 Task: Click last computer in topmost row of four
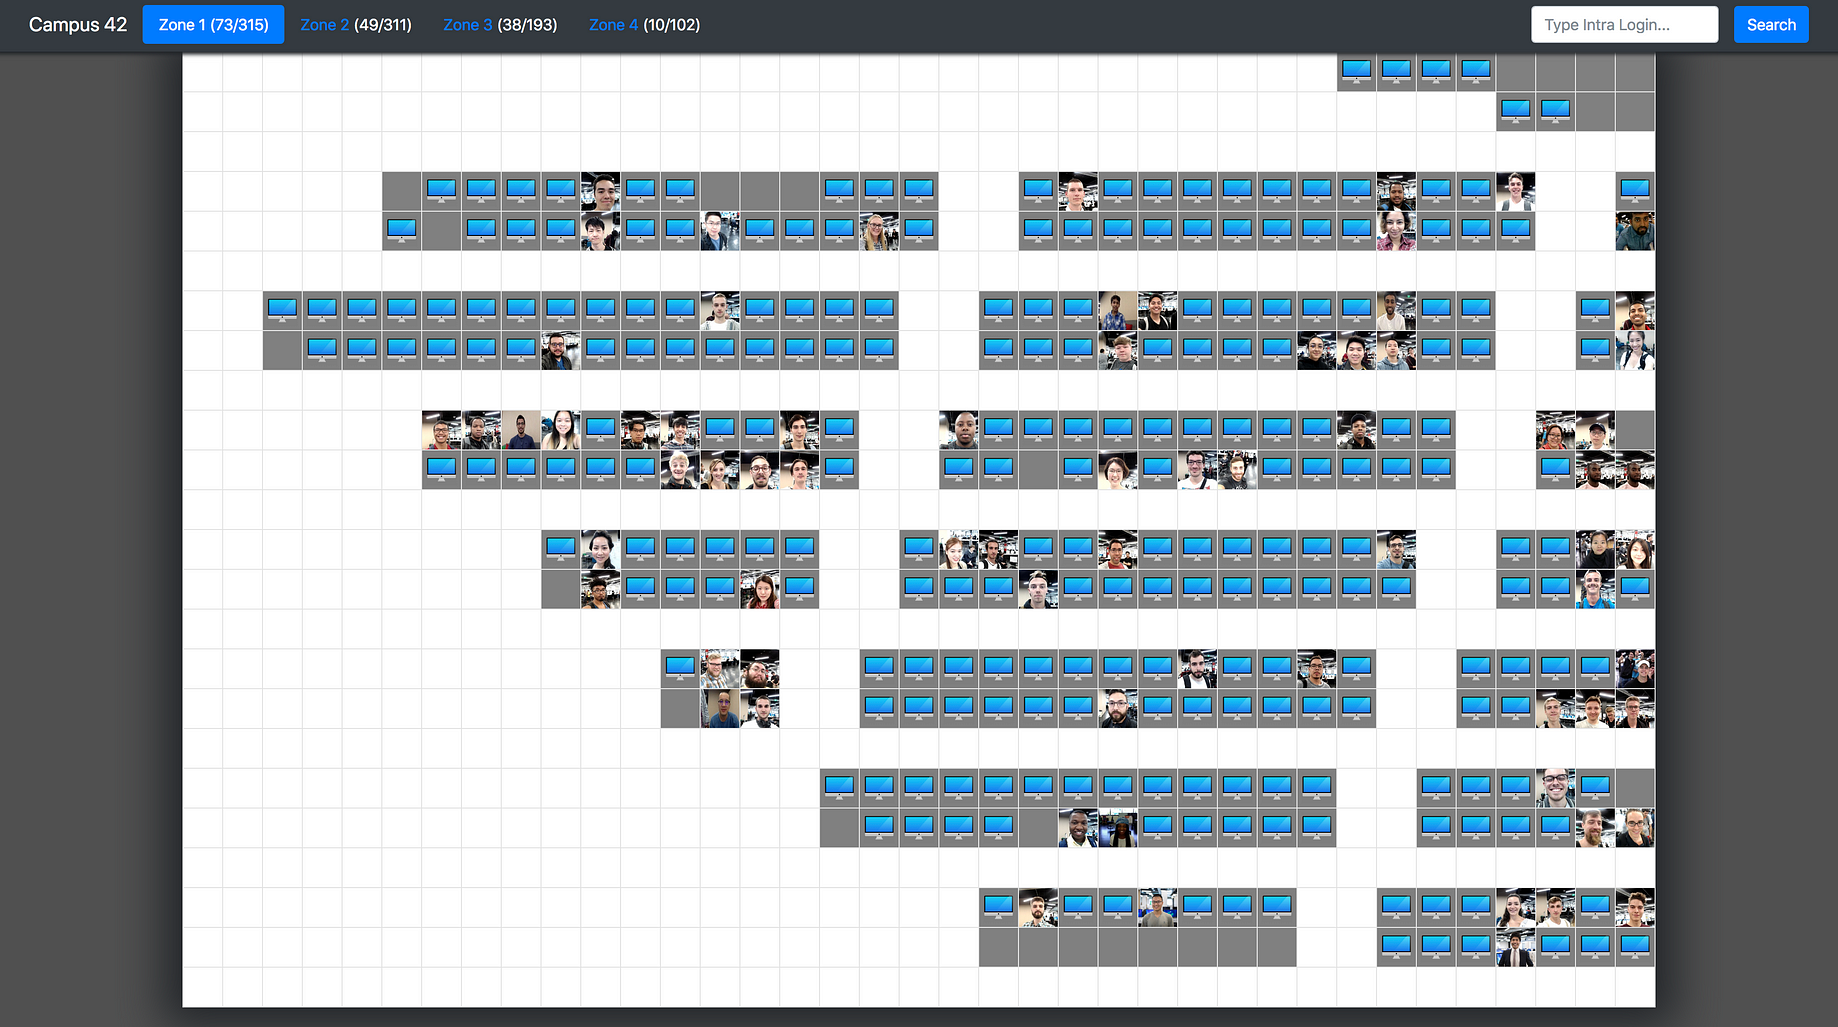pyautogui.click(x=1476, y=72)
